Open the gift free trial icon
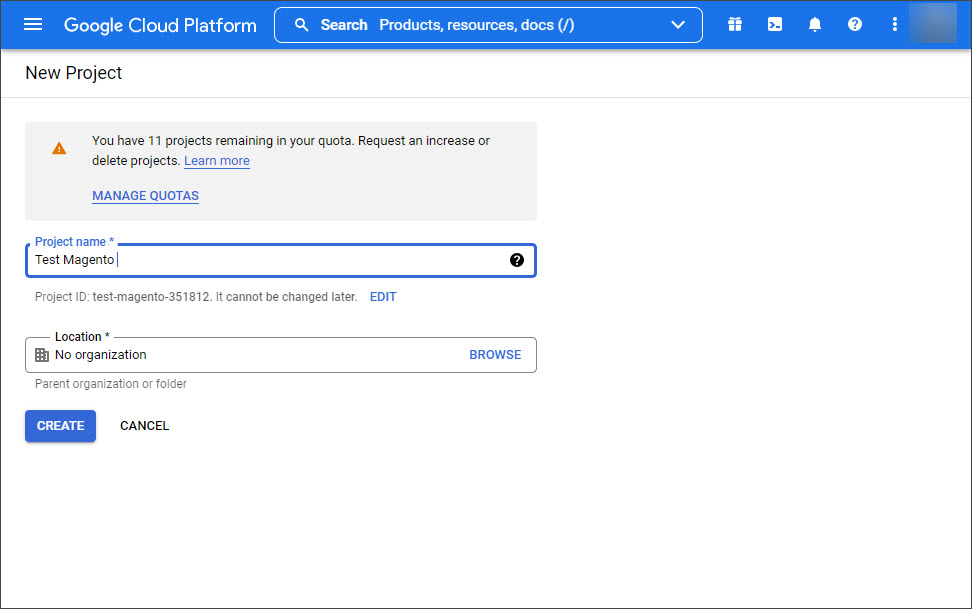972x609 pixels. (735, 24)
